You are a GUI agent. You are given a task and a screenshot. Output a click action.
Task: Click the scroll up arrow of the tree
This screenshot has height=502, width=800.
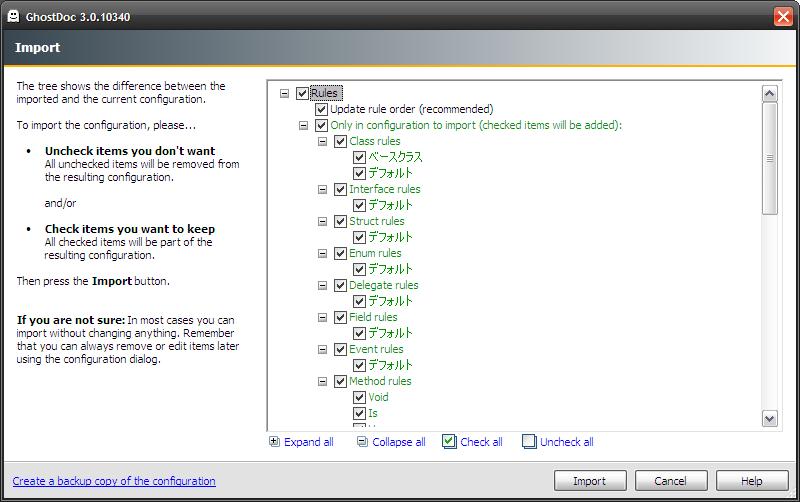769,93
